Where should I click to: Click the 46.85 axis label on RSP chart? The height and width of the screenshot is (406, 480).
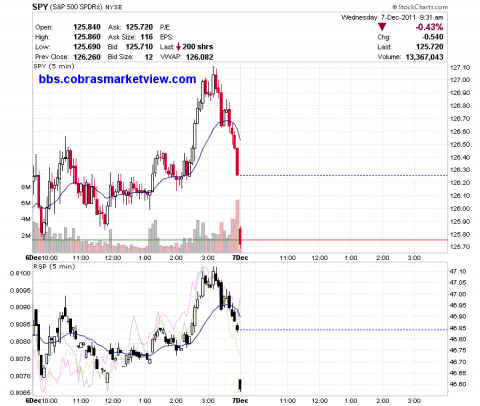[458, 328]
